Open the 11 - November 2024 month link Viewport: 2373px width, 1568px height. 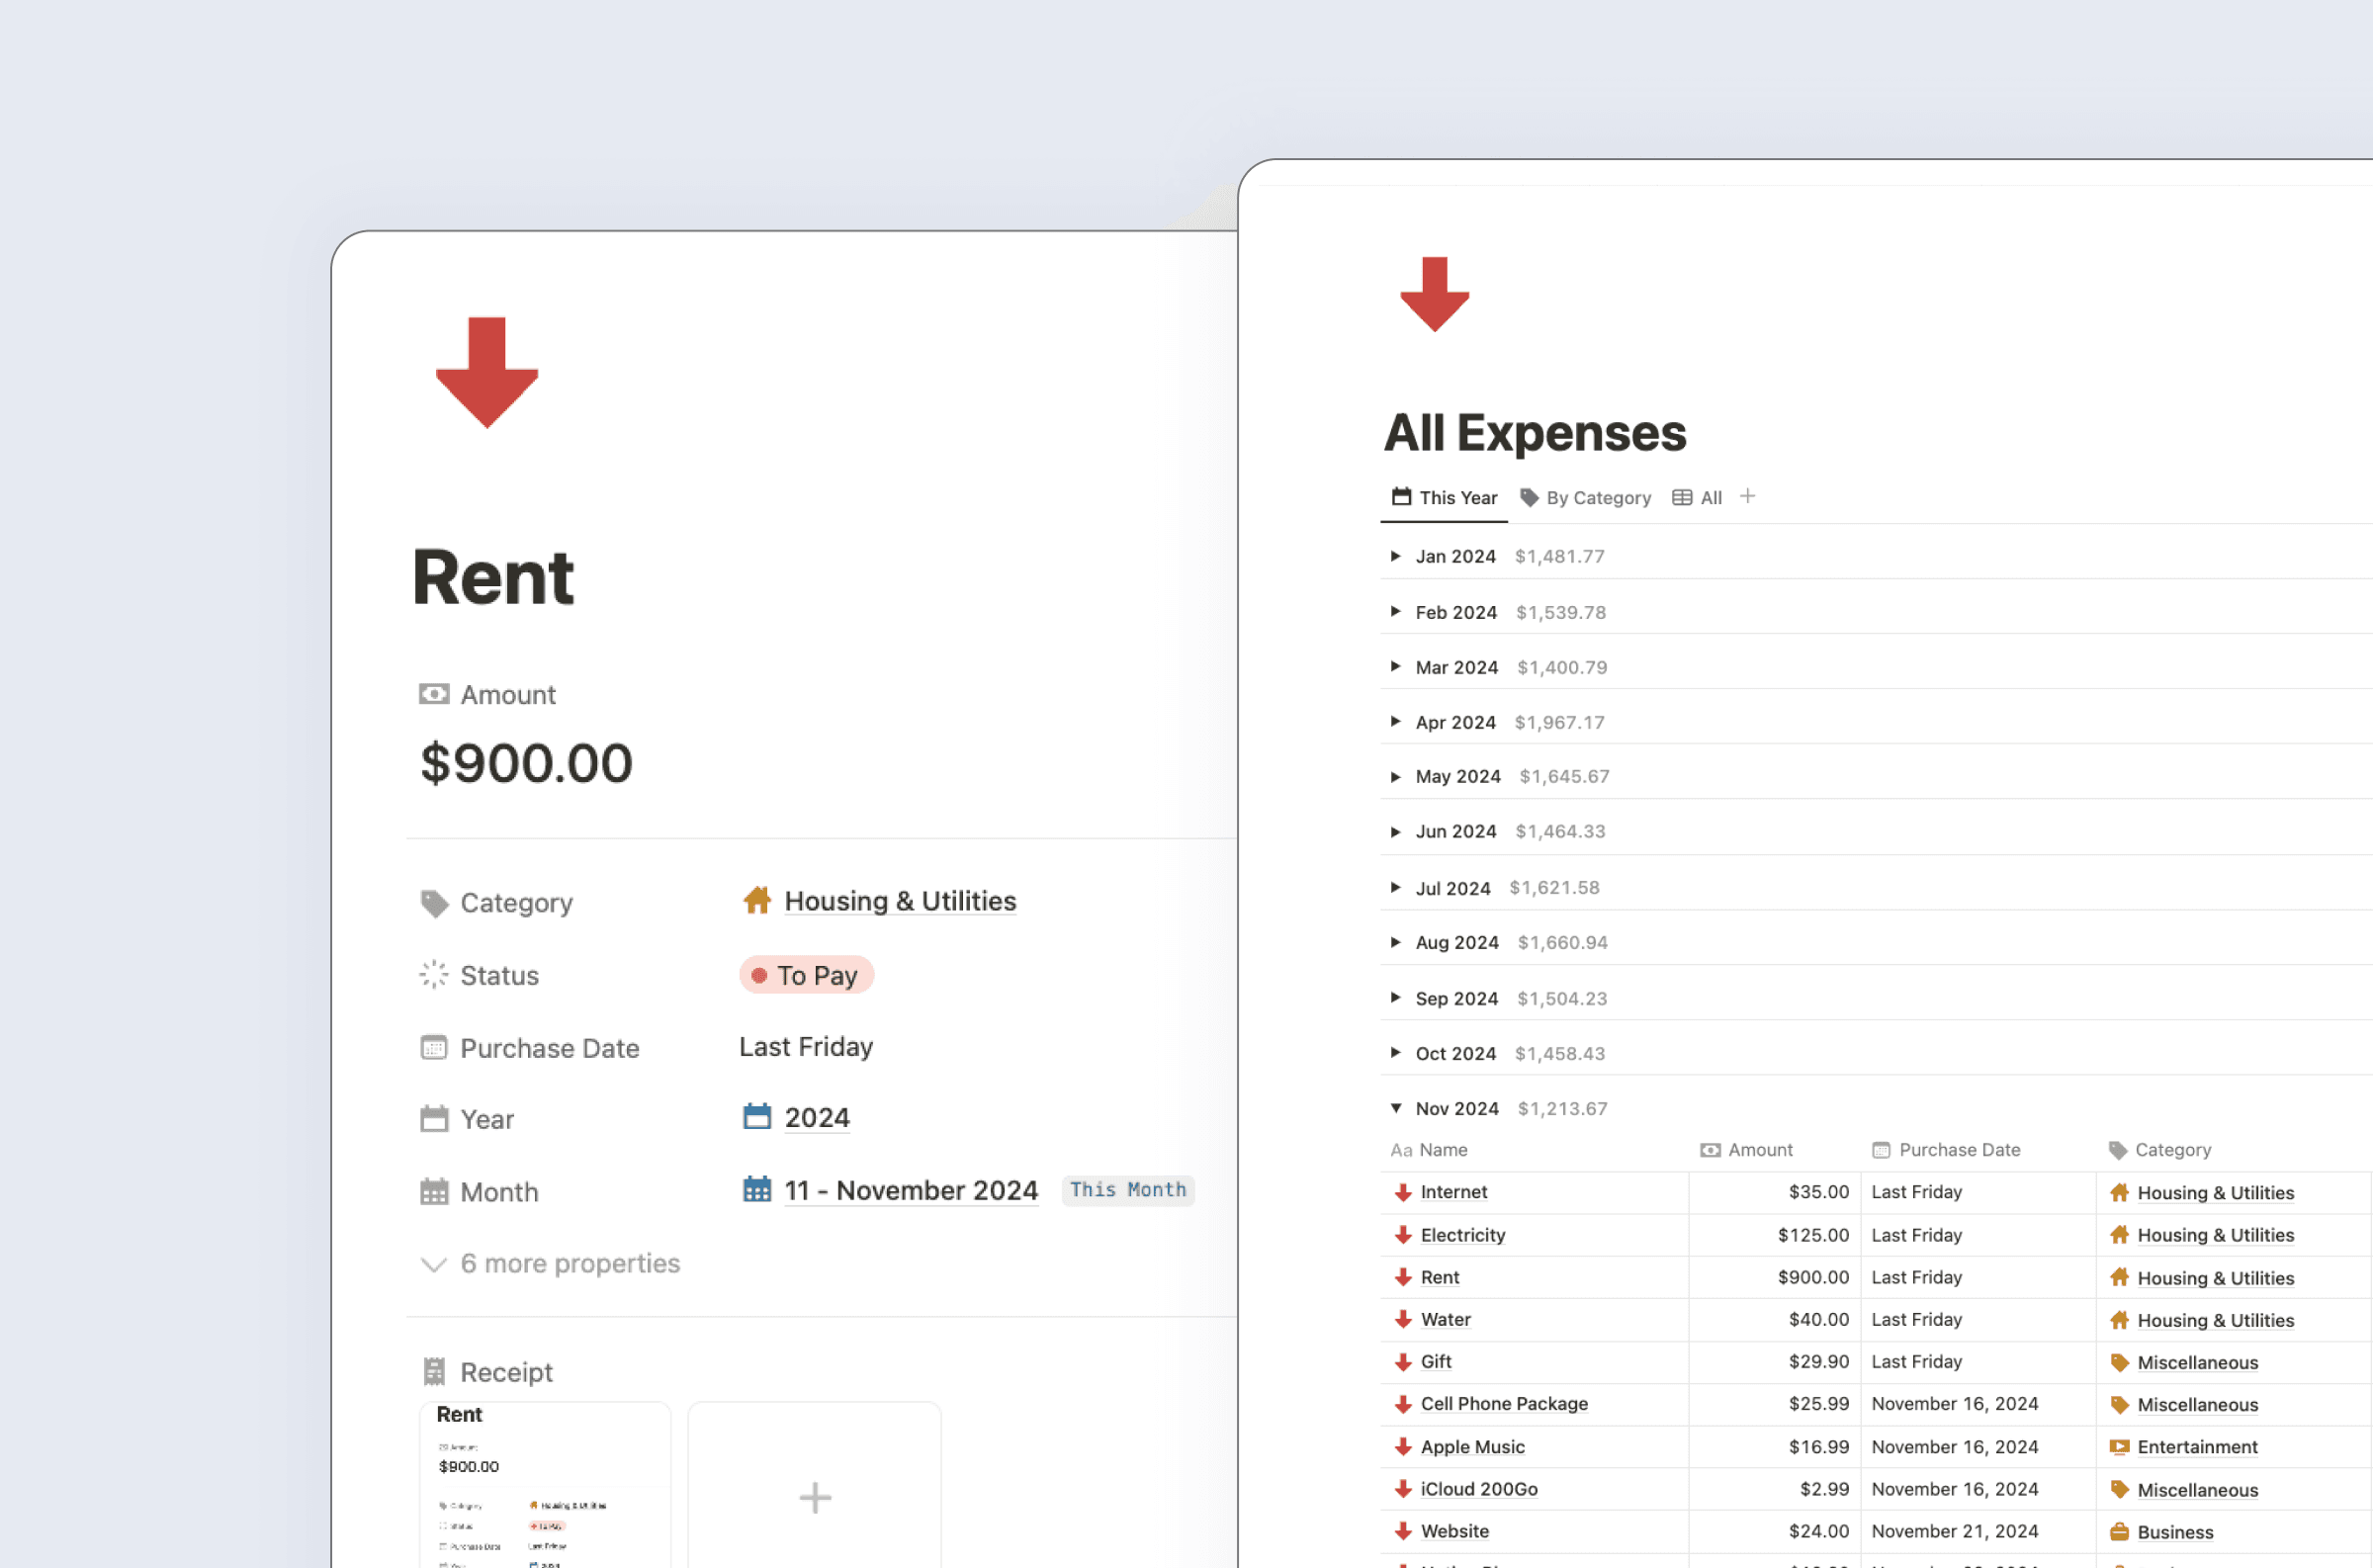tap(910, 1190)
